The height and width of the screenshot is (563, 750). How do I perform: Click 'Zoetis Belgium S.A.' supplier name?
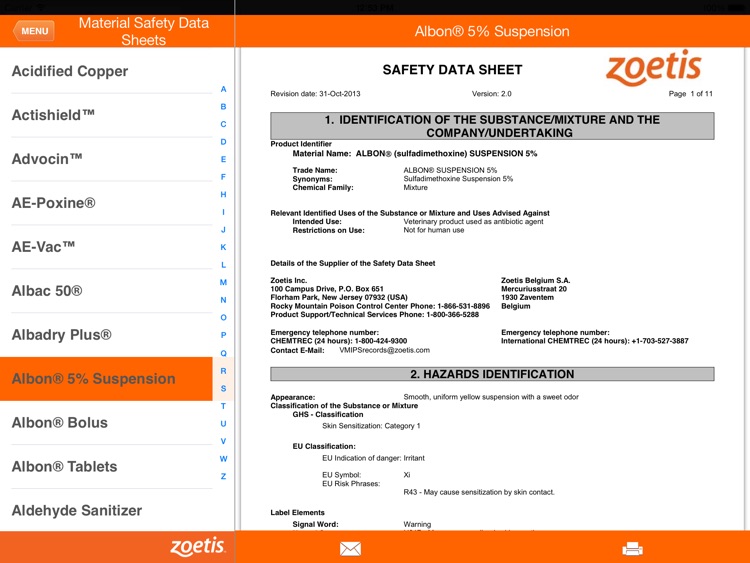click(x=535, y=280)
